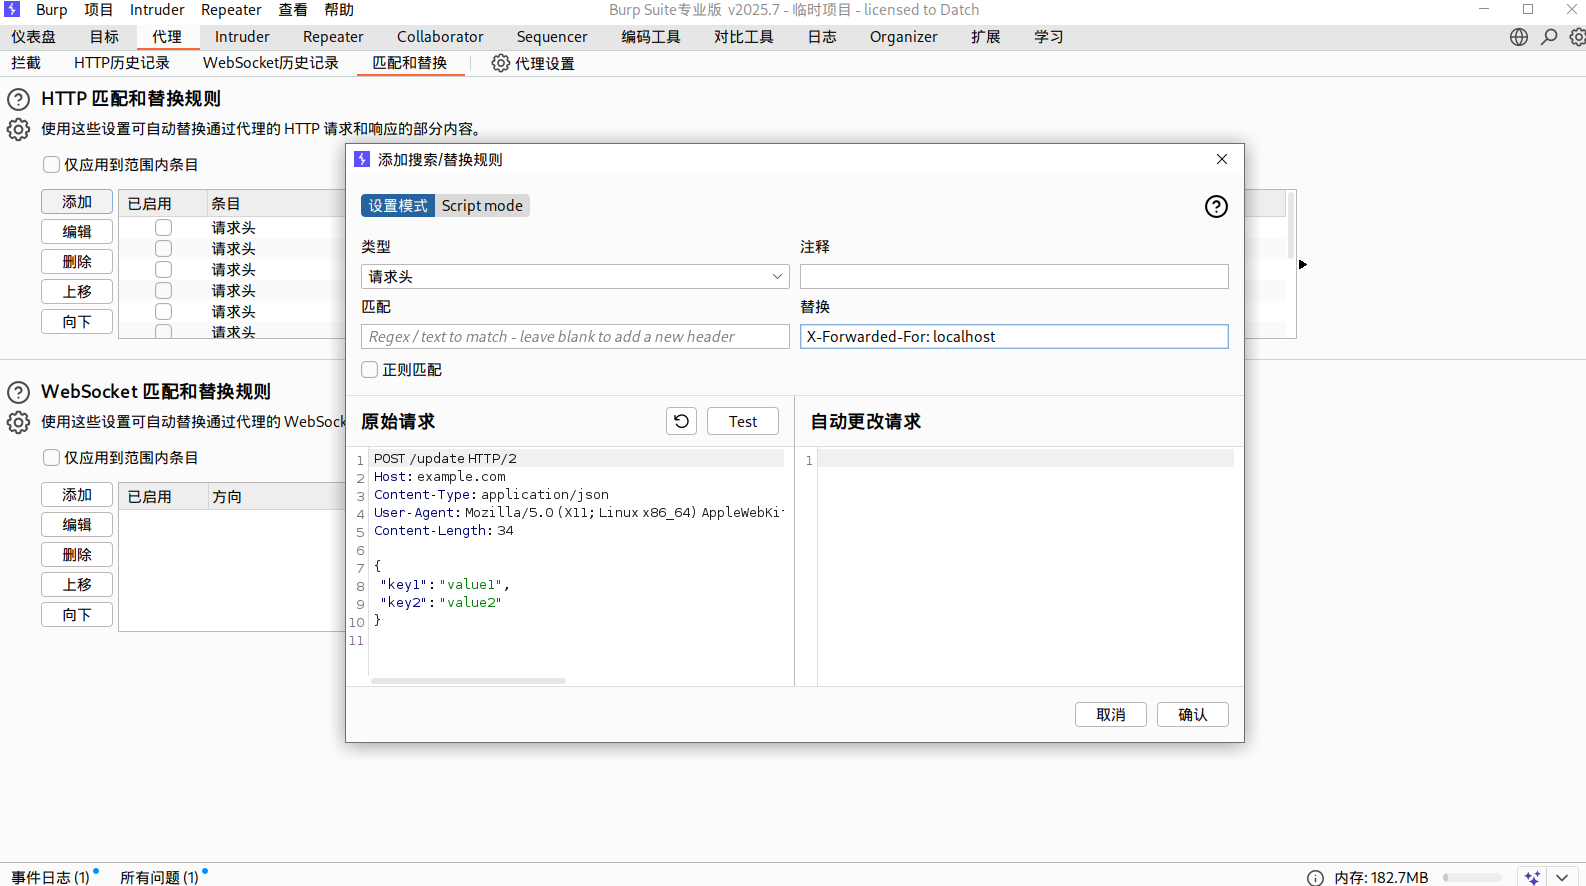This screenshot has height=886, width=1586.
Task: Switch to the 学习 tab
Action: point(1049,37)
